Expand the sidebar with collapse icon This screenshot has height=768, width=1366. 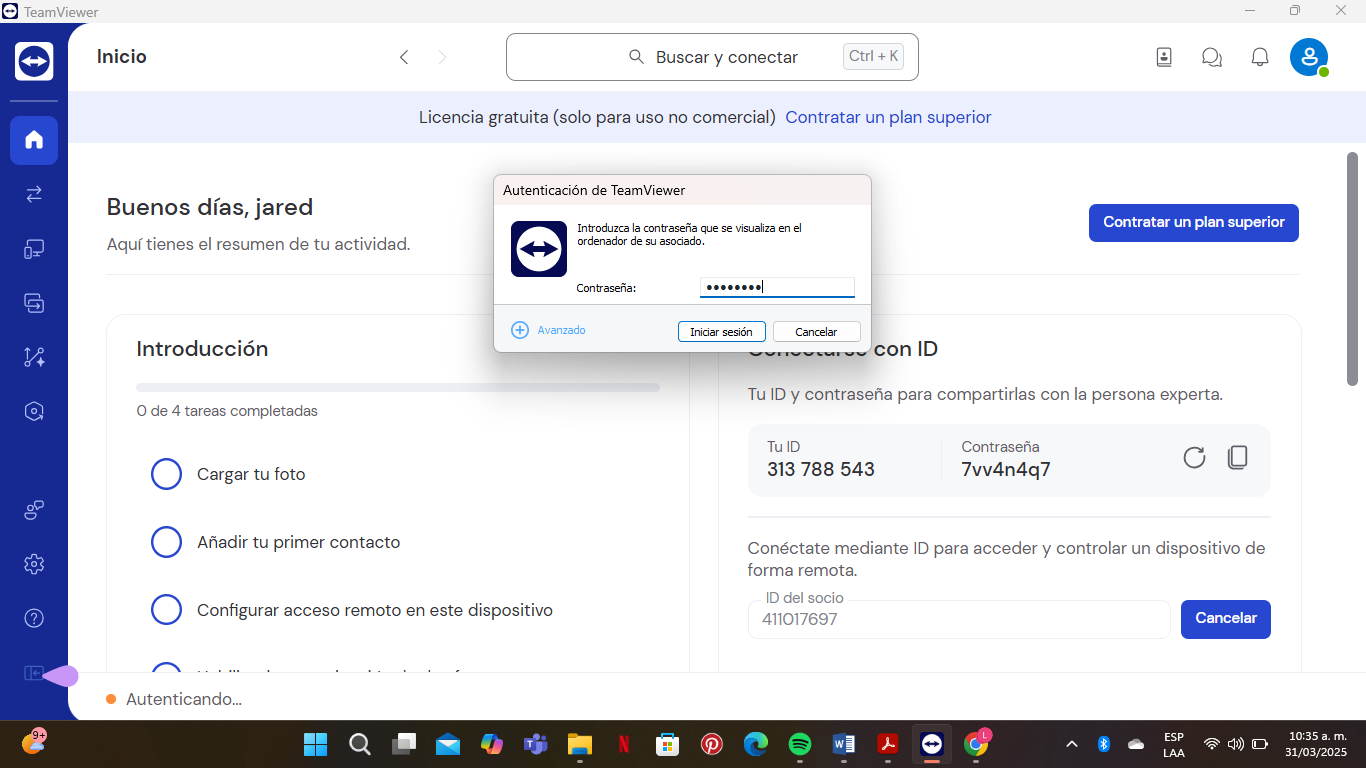(34, 673)
